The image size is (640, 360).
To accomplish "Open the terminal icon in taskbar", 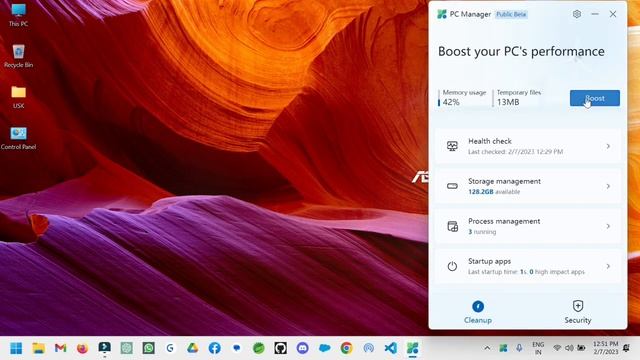I will 104,348.
